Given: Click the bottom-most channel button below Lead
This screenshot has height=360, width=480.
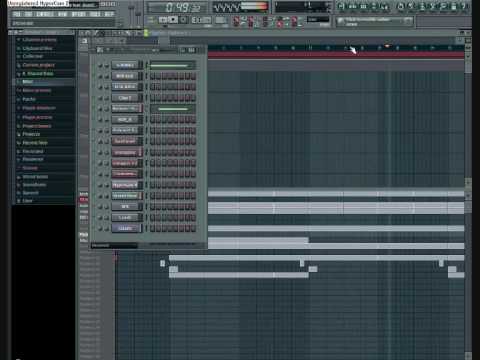Looking at the screenshot, I should tap(125, 228).
